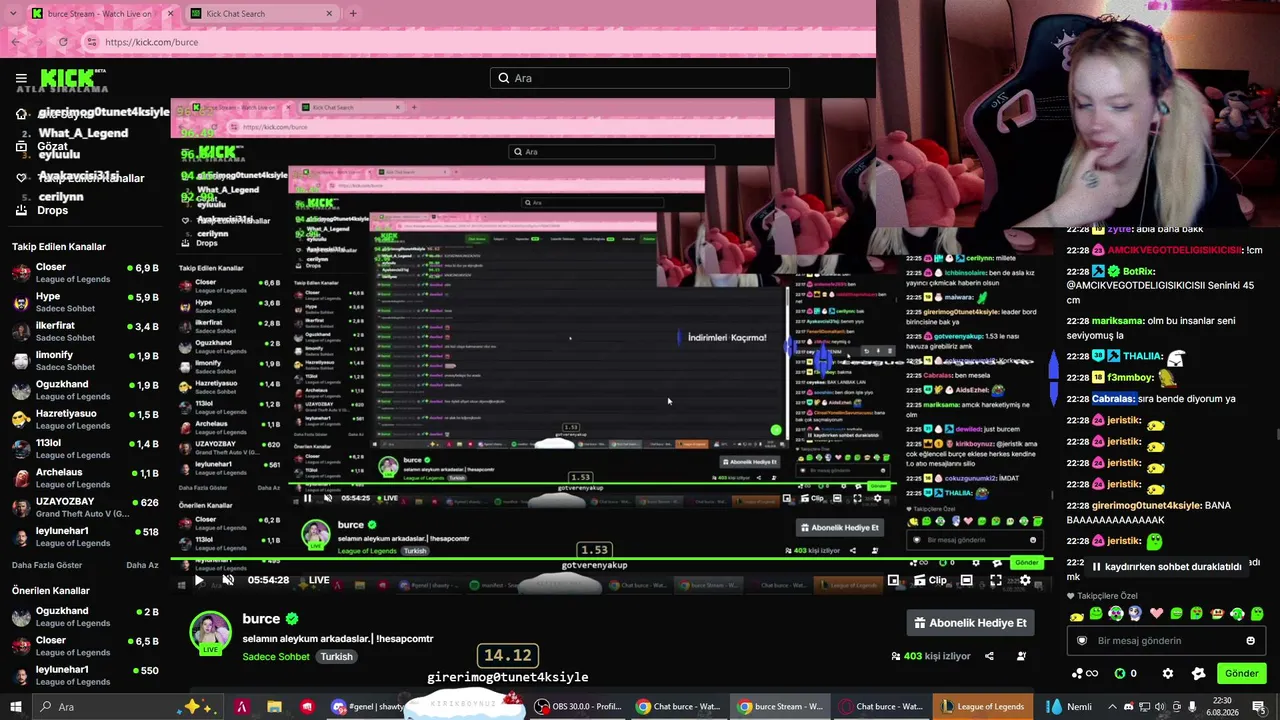Screen dimensions: 1280x720
Task: Select the Turkish language tag
Action: [337, 657]
